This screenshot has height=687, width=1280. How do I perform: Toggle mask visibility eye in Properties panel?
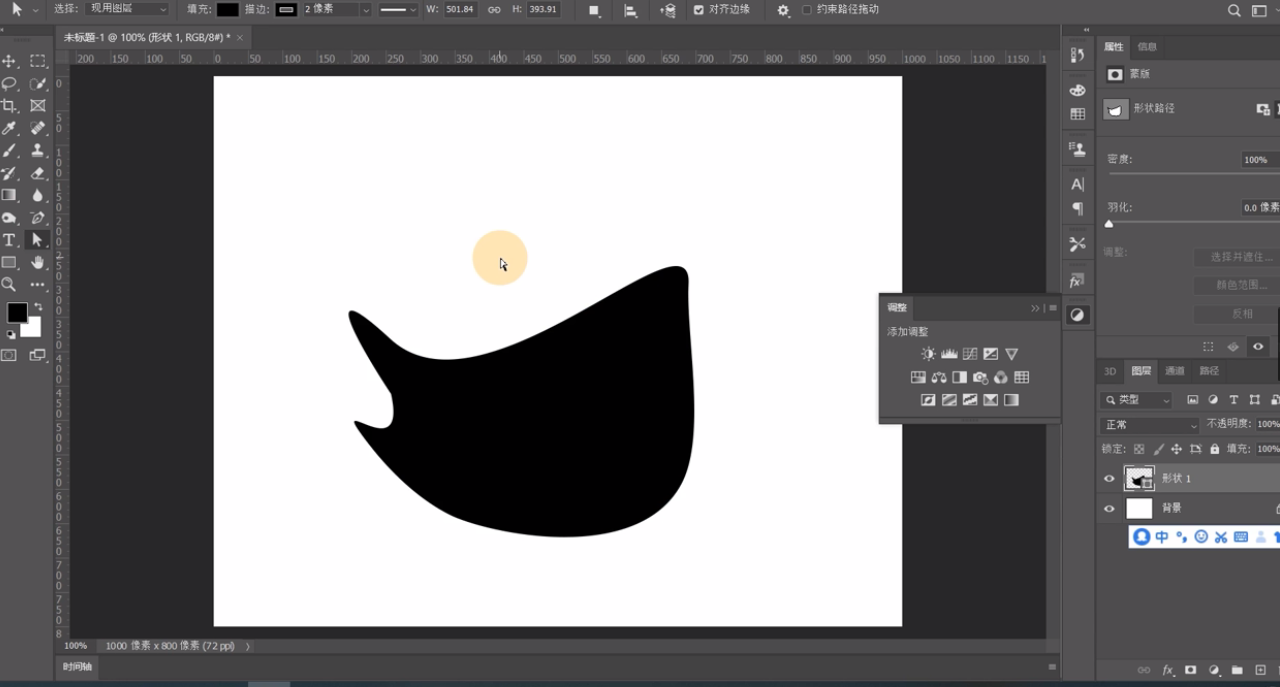1258,347
